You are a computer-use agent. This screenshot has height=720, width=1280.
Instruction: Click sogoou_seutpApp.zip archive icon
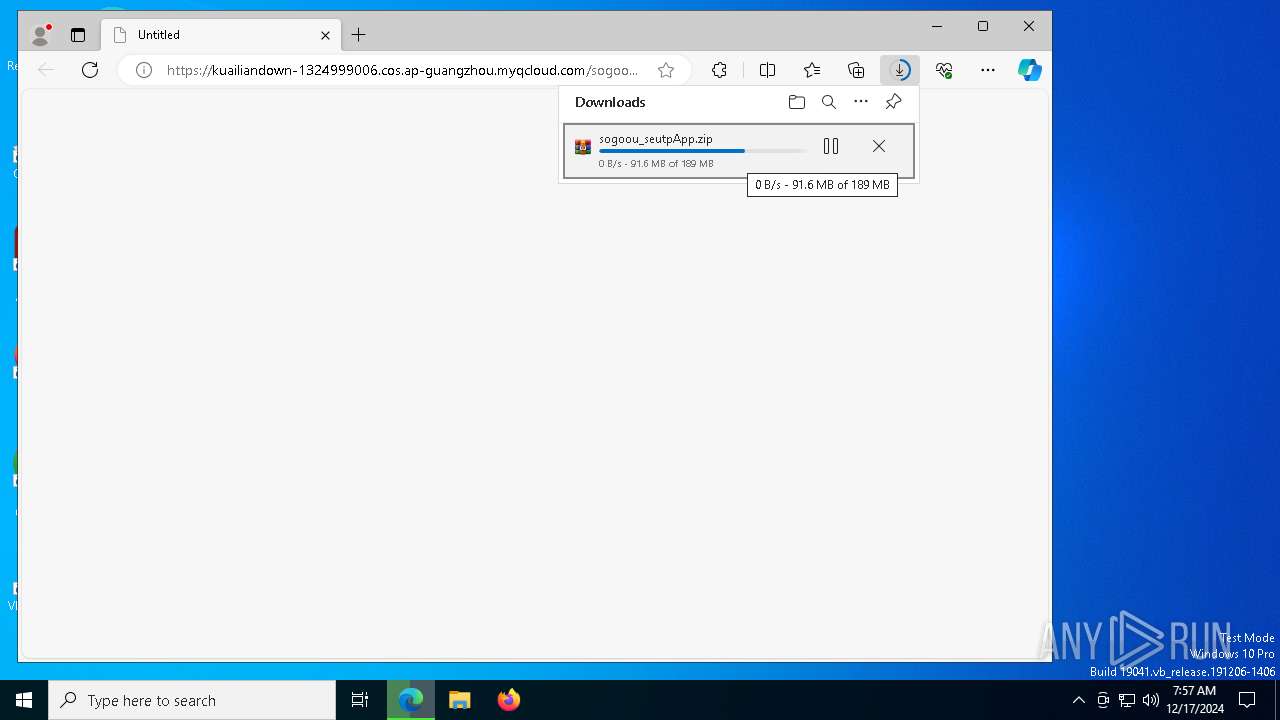tap(583, 147)
